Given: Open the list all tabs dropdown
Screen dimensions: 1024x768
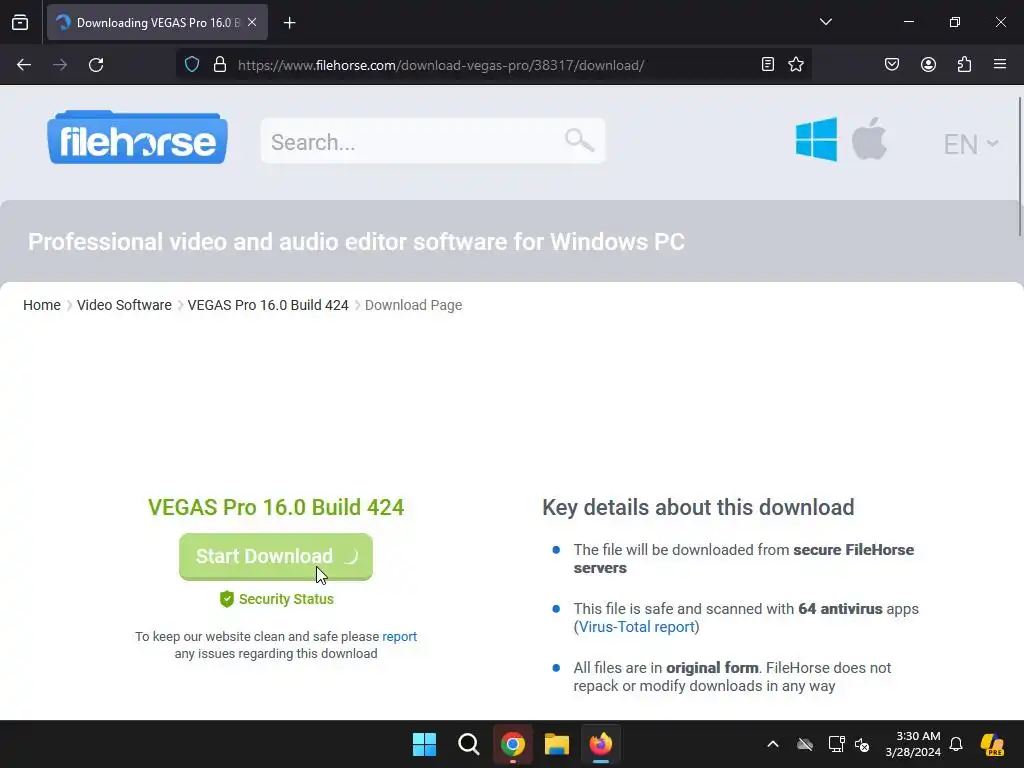Looking at the screenshot, I should tap(825, 22).
